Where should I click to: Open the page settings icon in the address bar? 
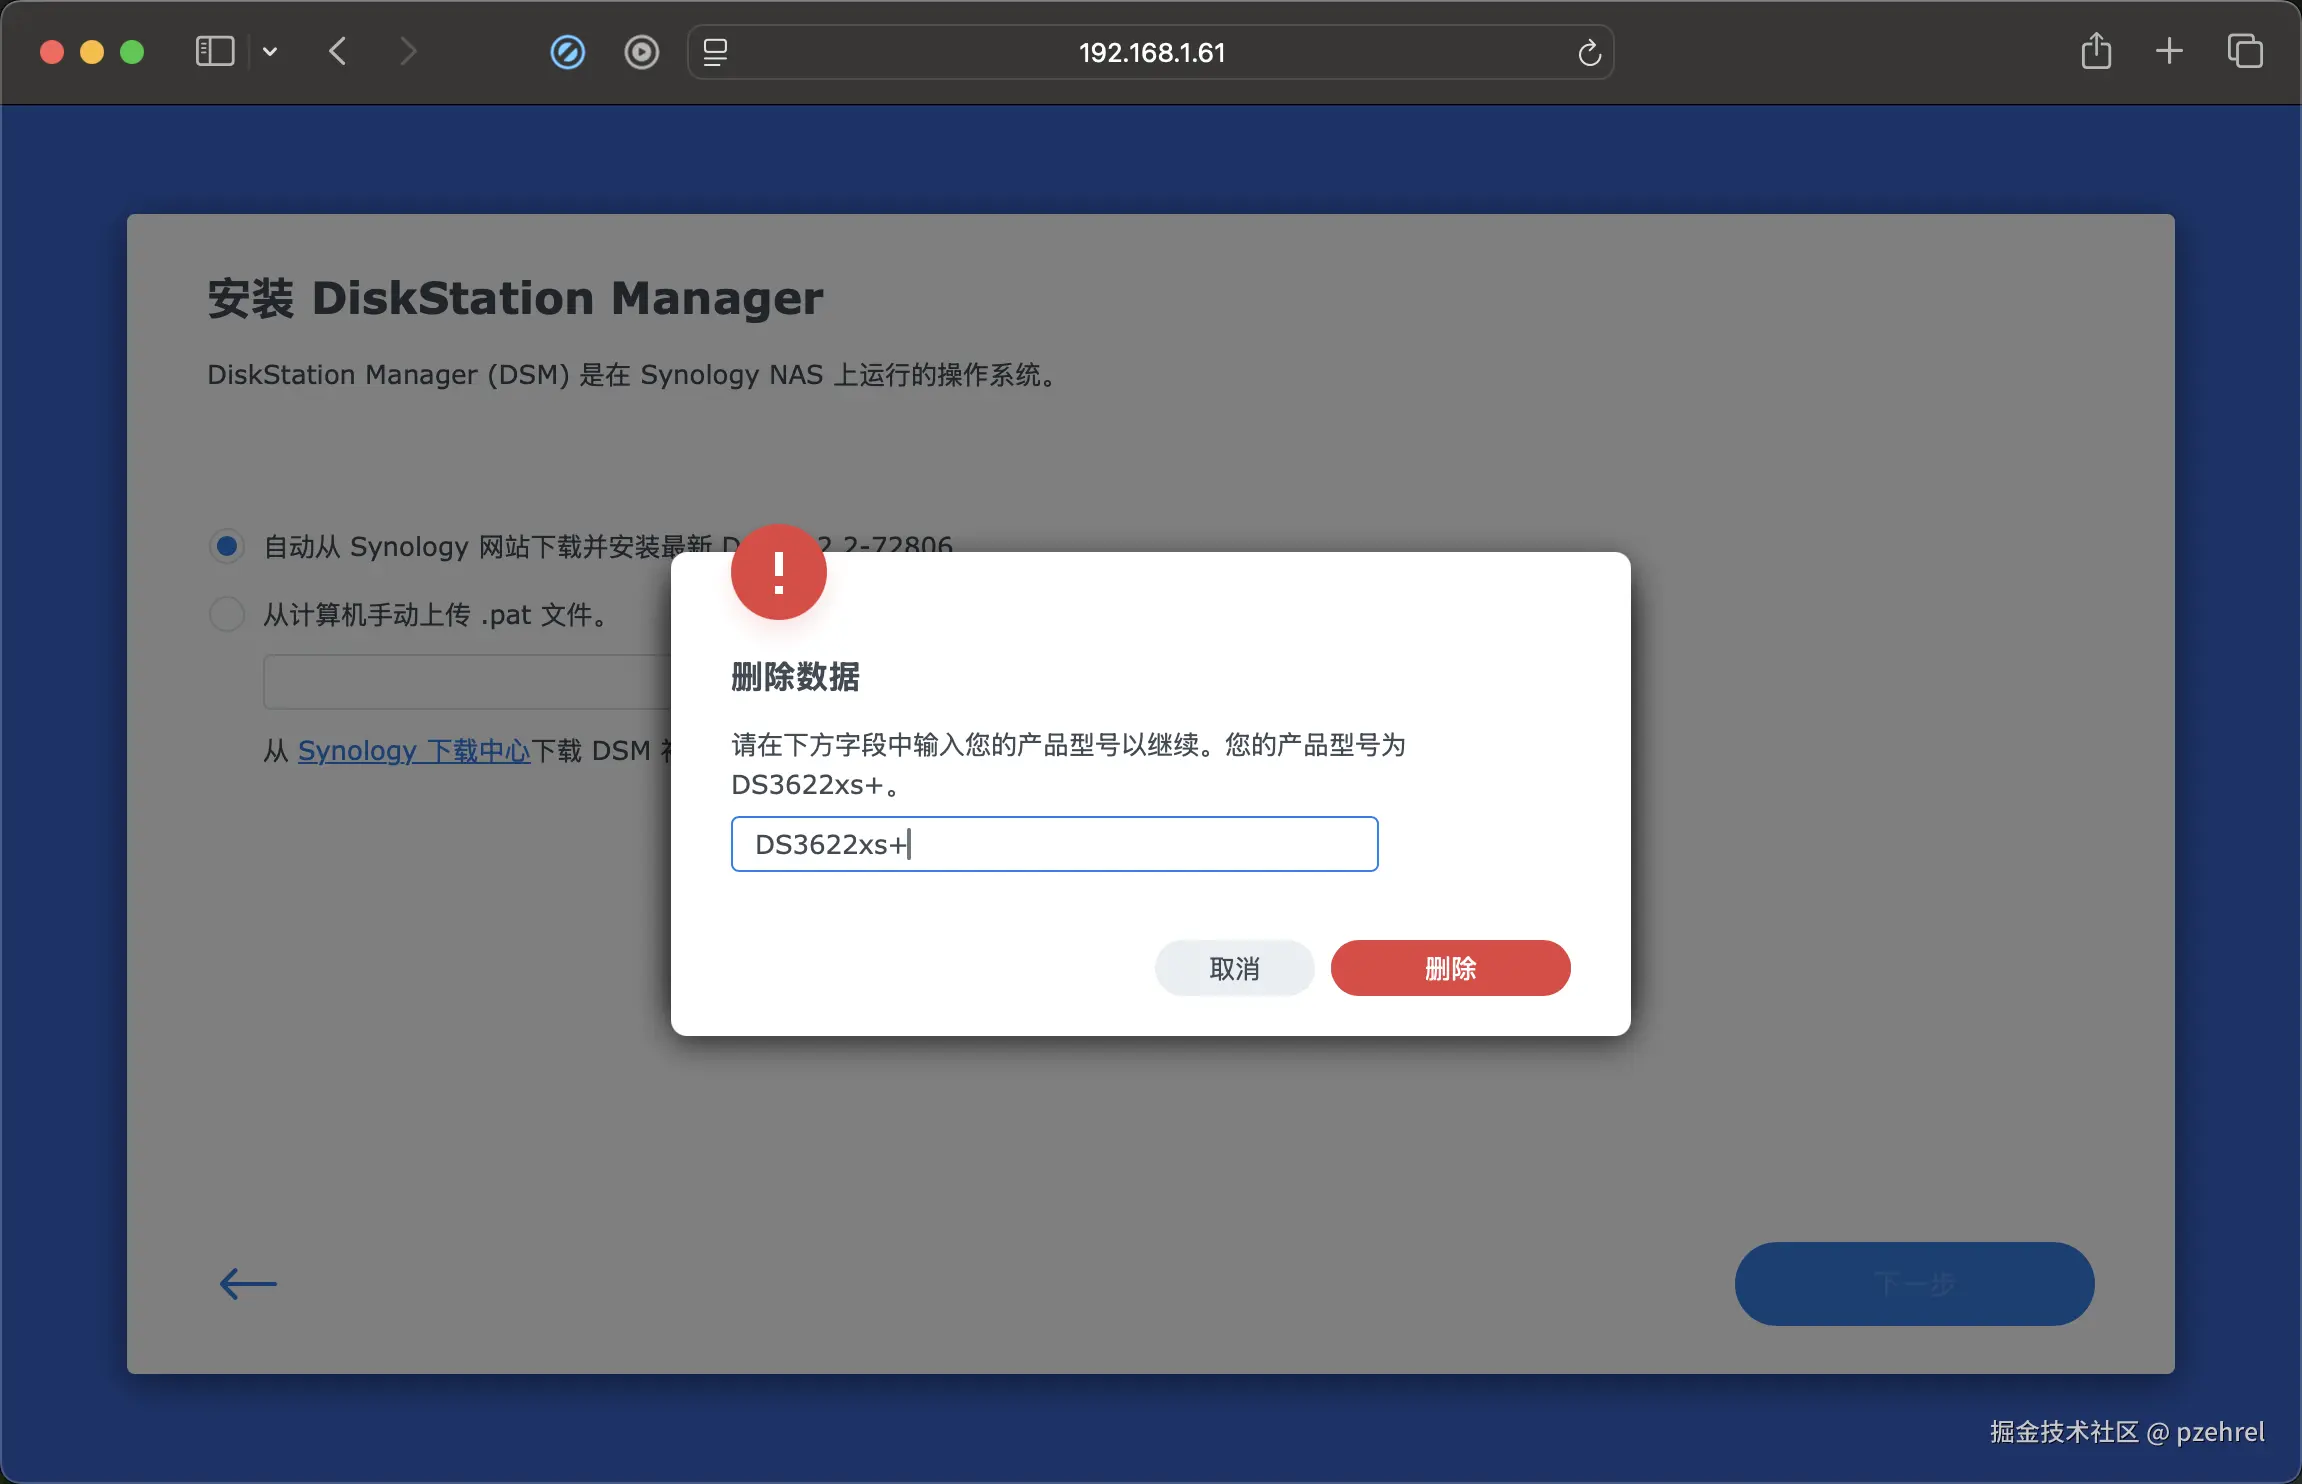[715, 52]
